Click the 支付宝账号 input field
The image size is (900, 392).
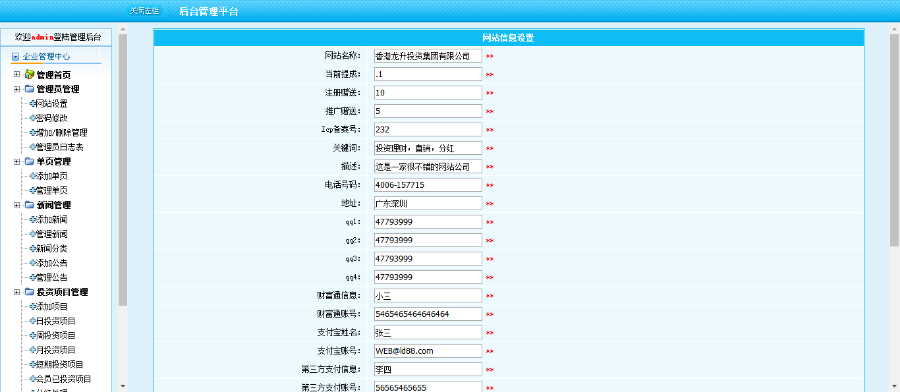428,351
